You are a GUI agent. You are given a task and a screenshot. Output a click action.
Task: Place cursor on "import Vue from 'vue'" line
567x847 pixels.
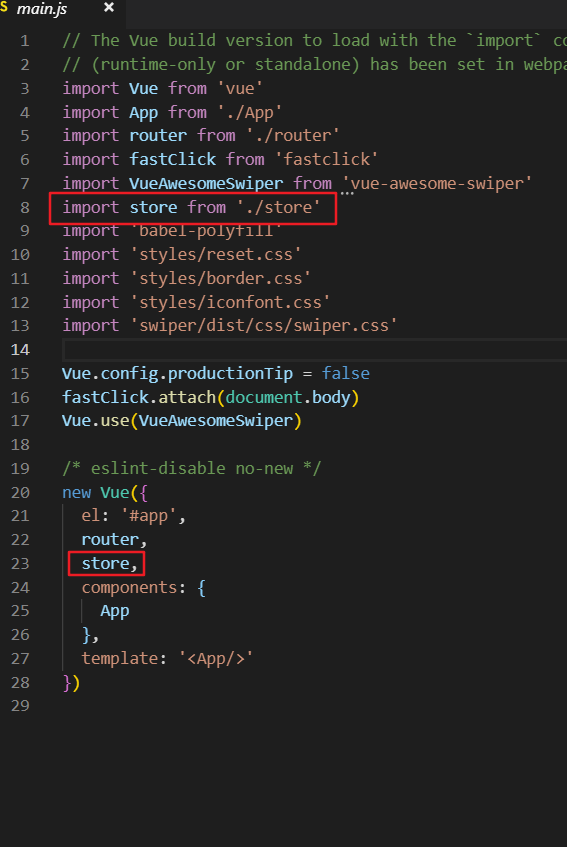[x=163, y=88]
